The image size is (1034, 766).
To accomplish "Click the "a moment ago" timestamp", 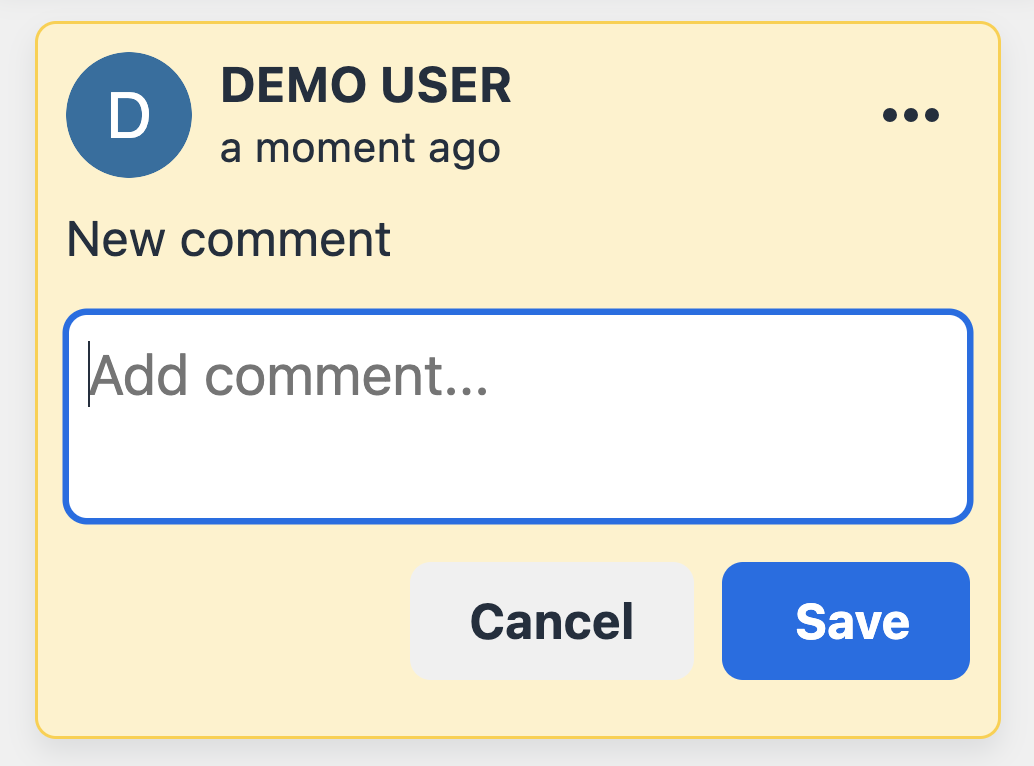I will [x=360, y=148].
